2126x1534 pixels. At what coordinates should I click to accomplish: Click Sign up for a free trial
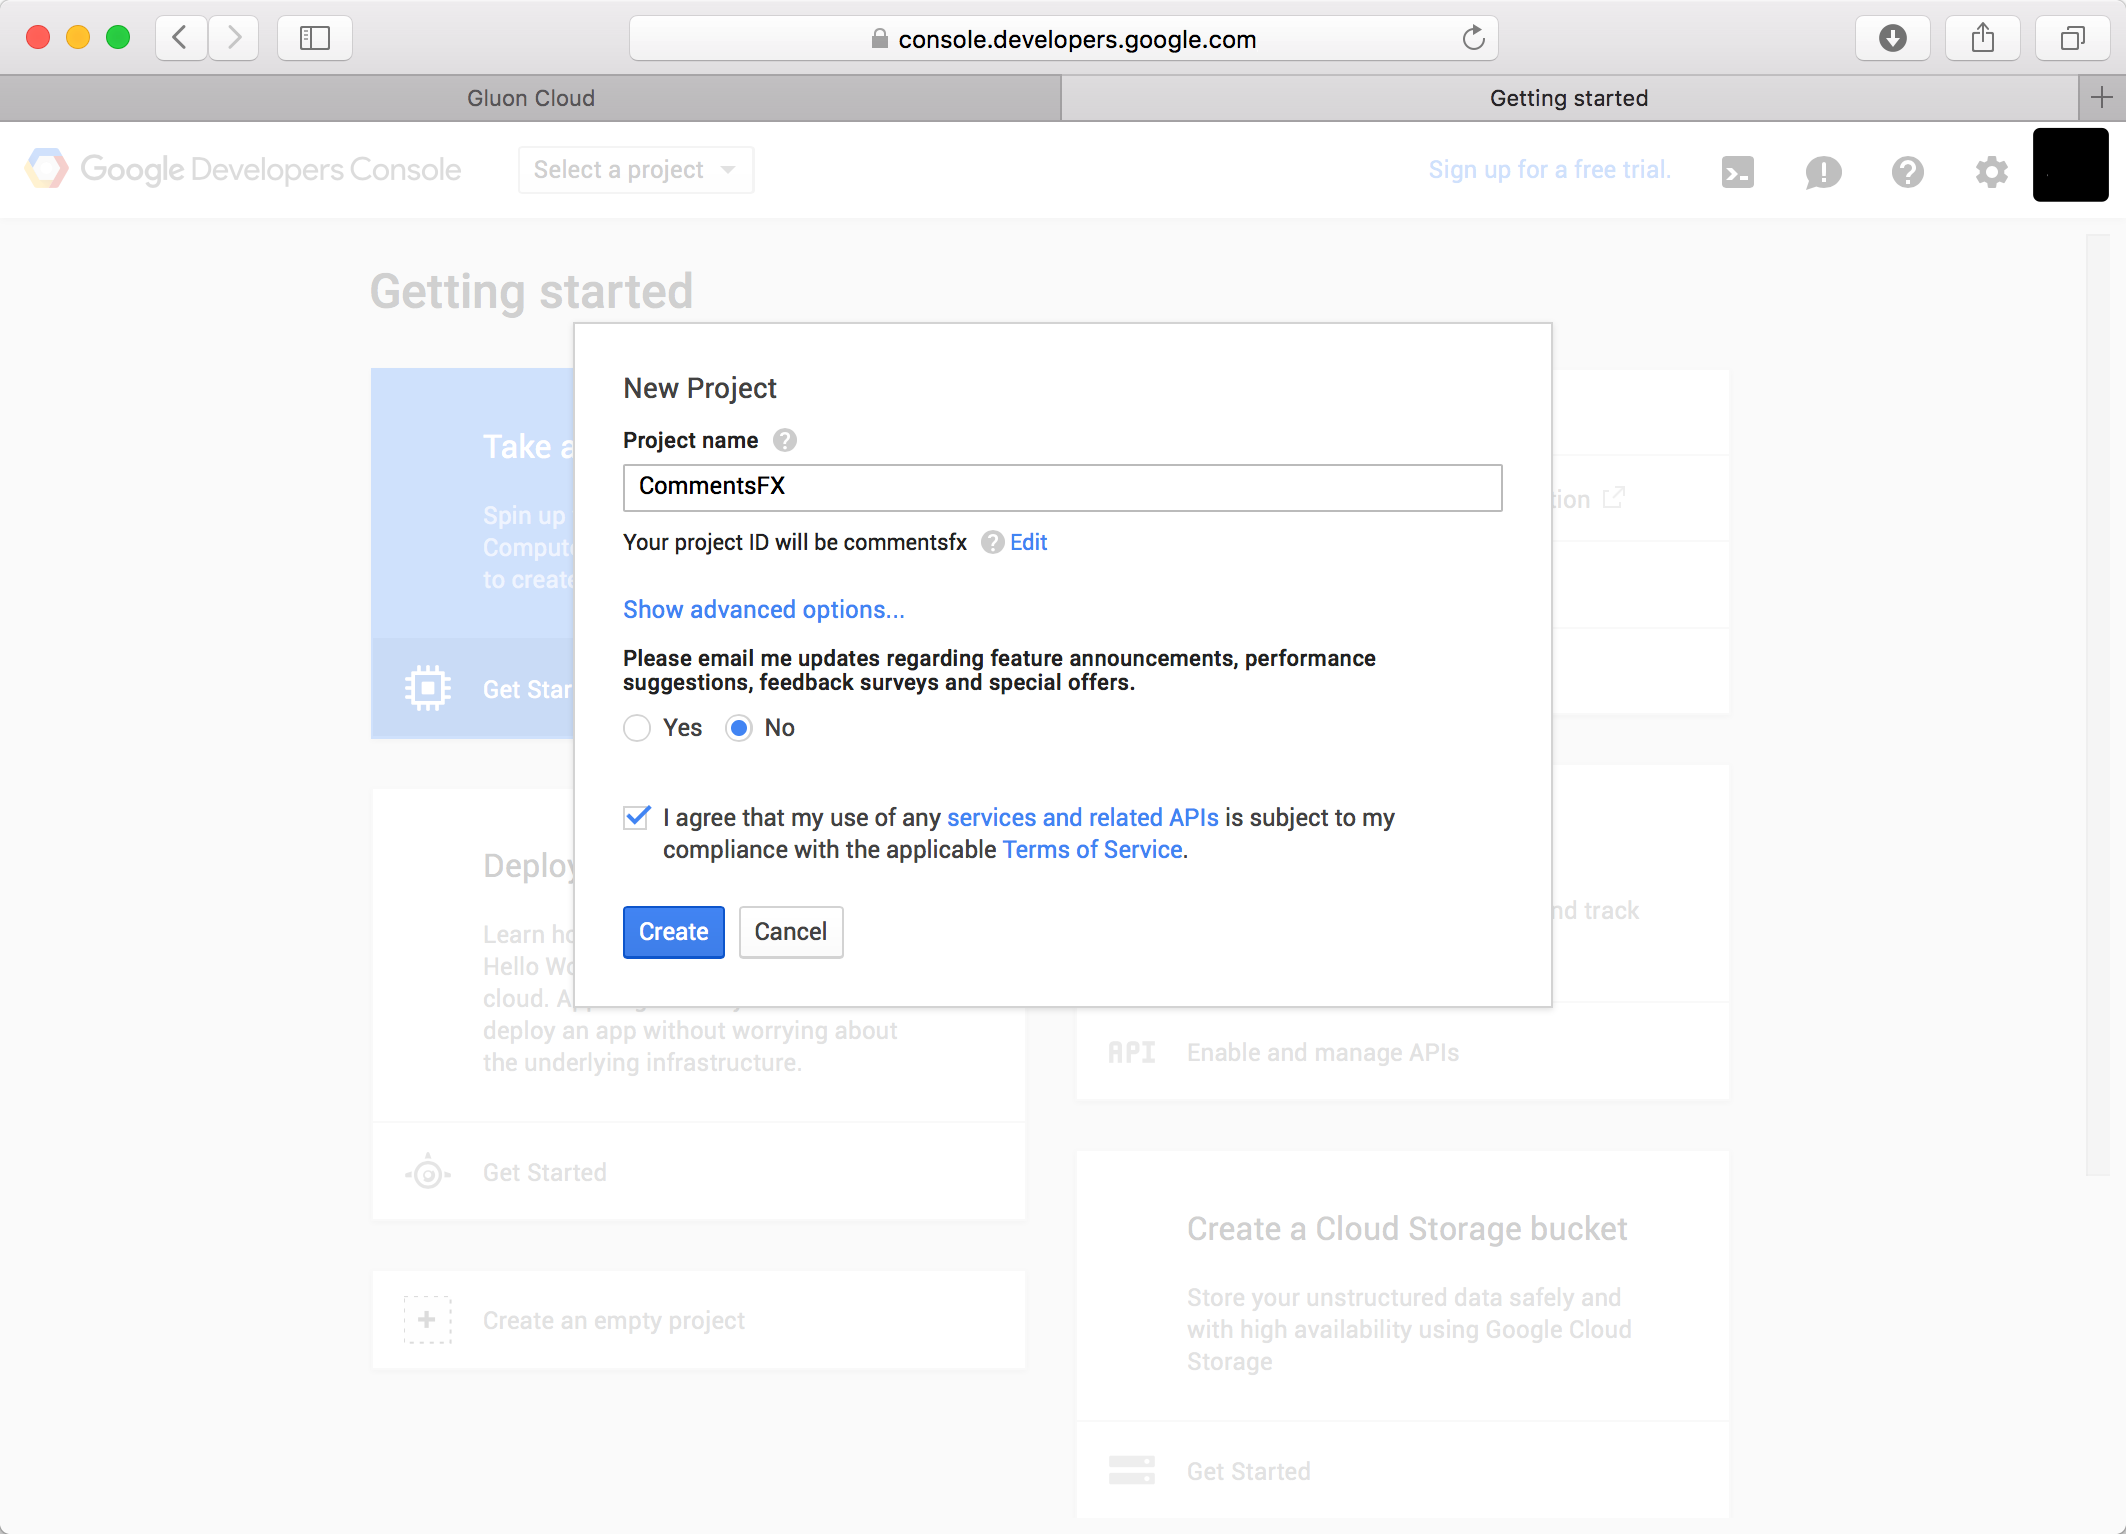click(x=1549, y=170)
